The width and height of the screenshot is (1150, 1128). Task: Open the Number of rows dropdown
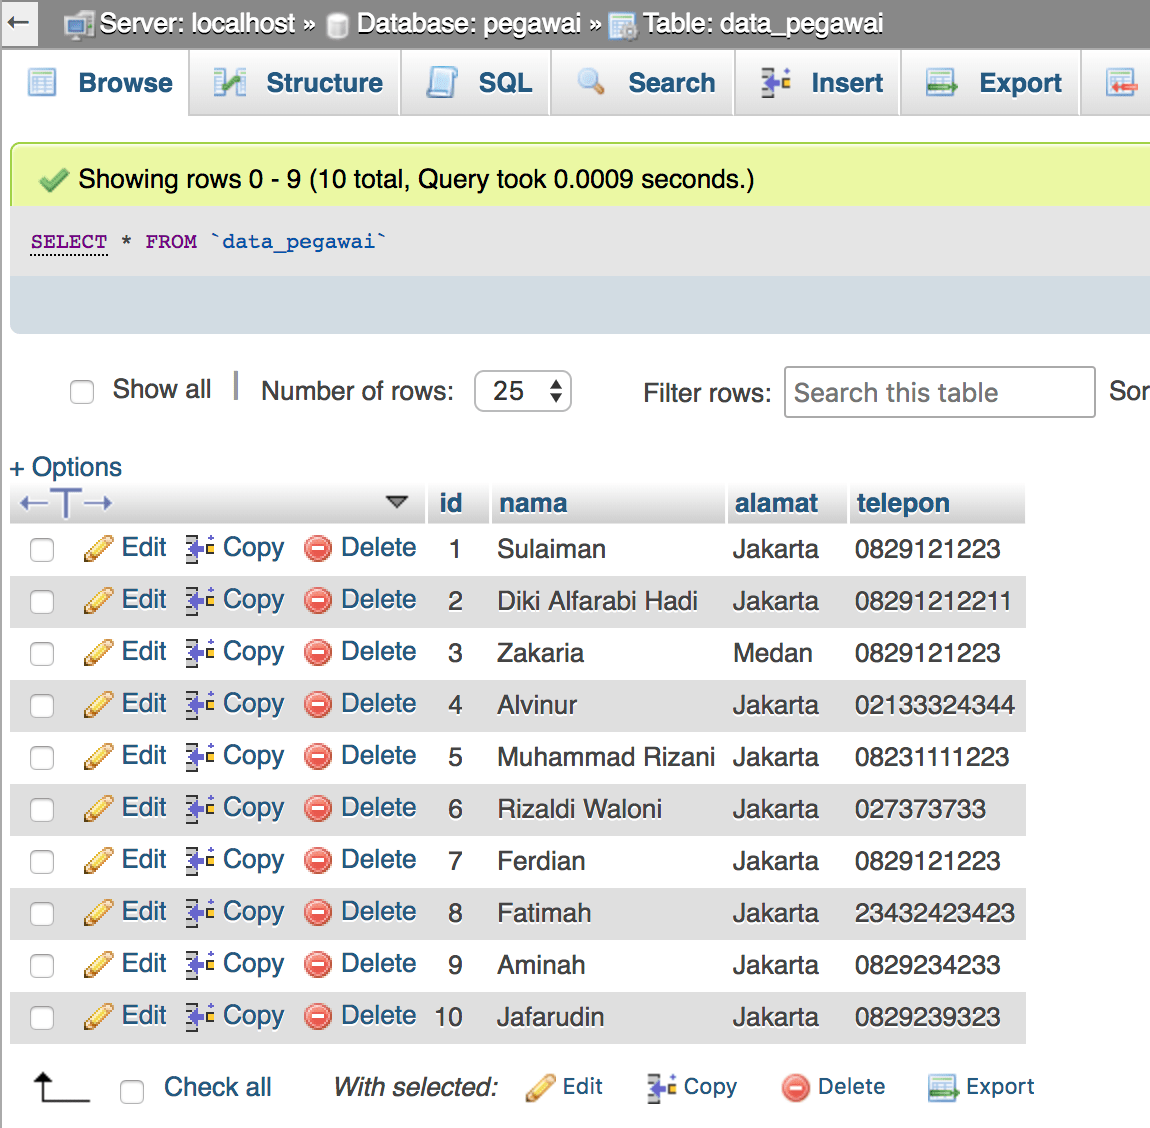coord(522,391)
